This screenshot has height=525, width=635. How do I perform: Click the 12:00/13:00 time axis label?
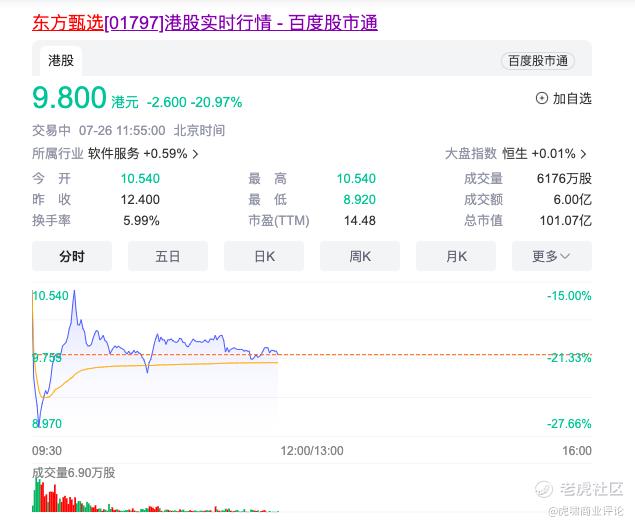pyautogui.click(x=312, y=450)
